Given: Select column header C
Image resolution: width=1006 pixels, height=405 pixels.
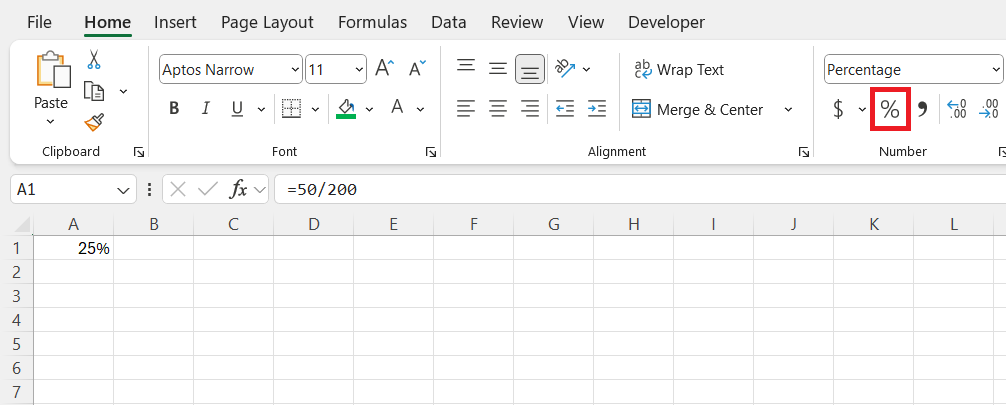Looking at the screenshot, I should tap(234, 224).
